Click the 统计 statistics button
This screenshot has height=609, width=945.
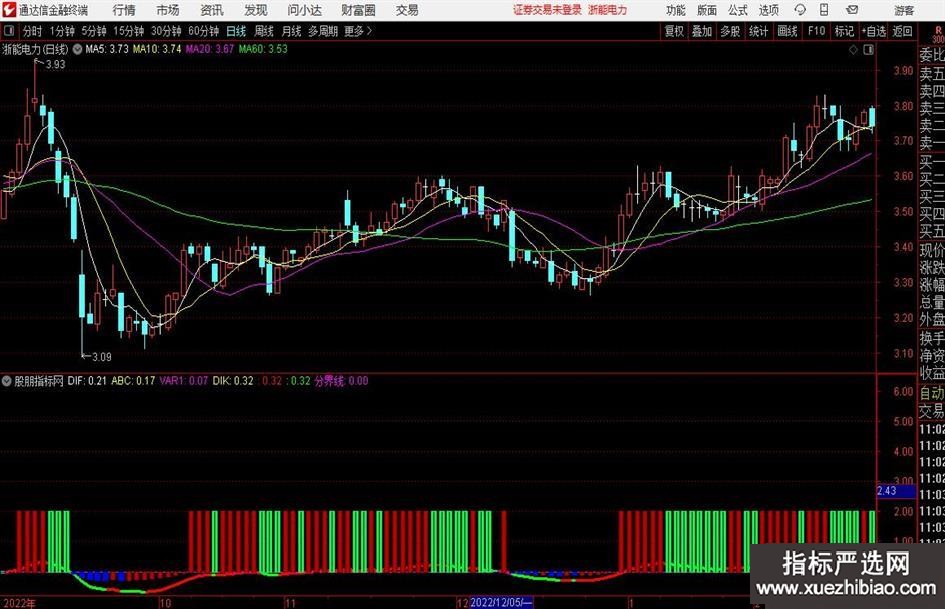tap(758, 31)
